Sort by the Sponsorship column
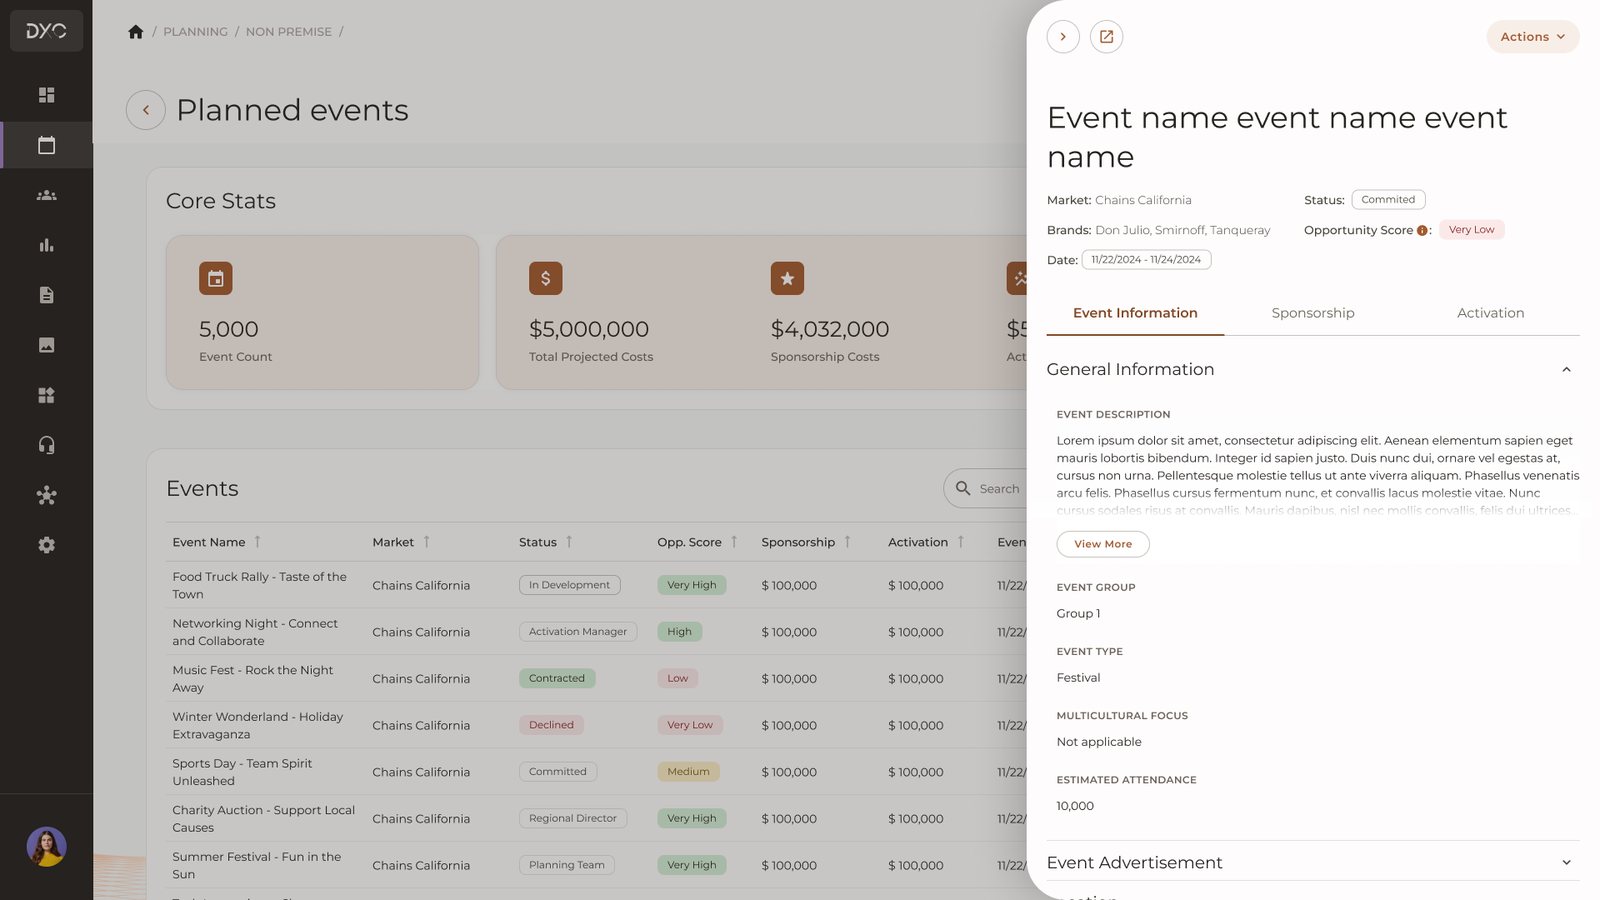The image size is (1600, 900). coord(847,541)
